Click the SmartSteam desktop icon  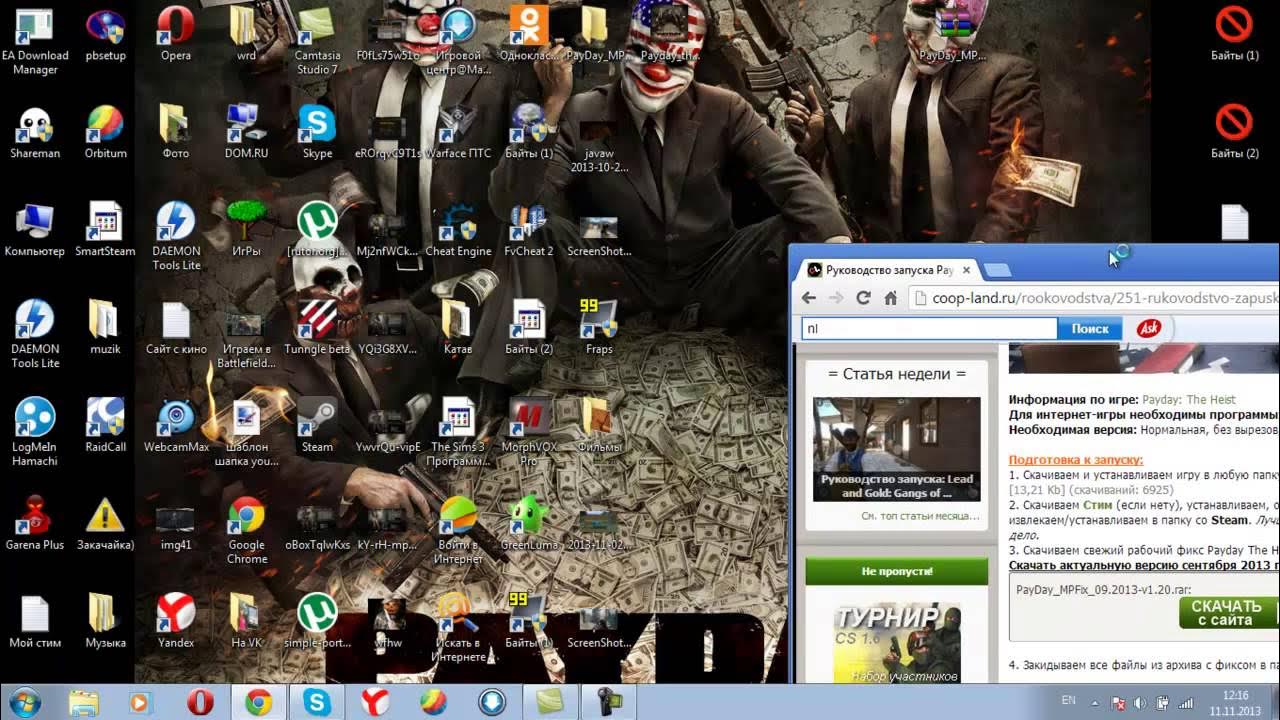tap(105, 231)
